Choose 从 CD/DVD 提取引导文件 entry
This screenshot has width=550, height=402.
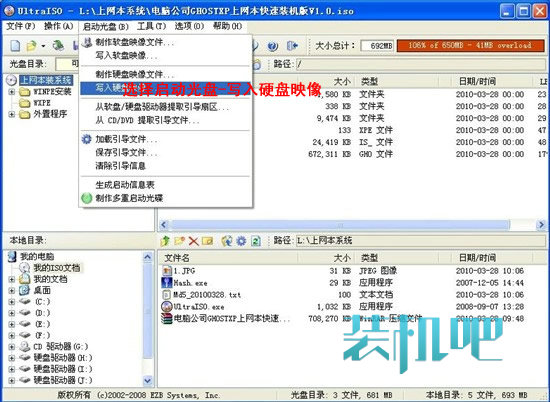[x=165, y=120]
